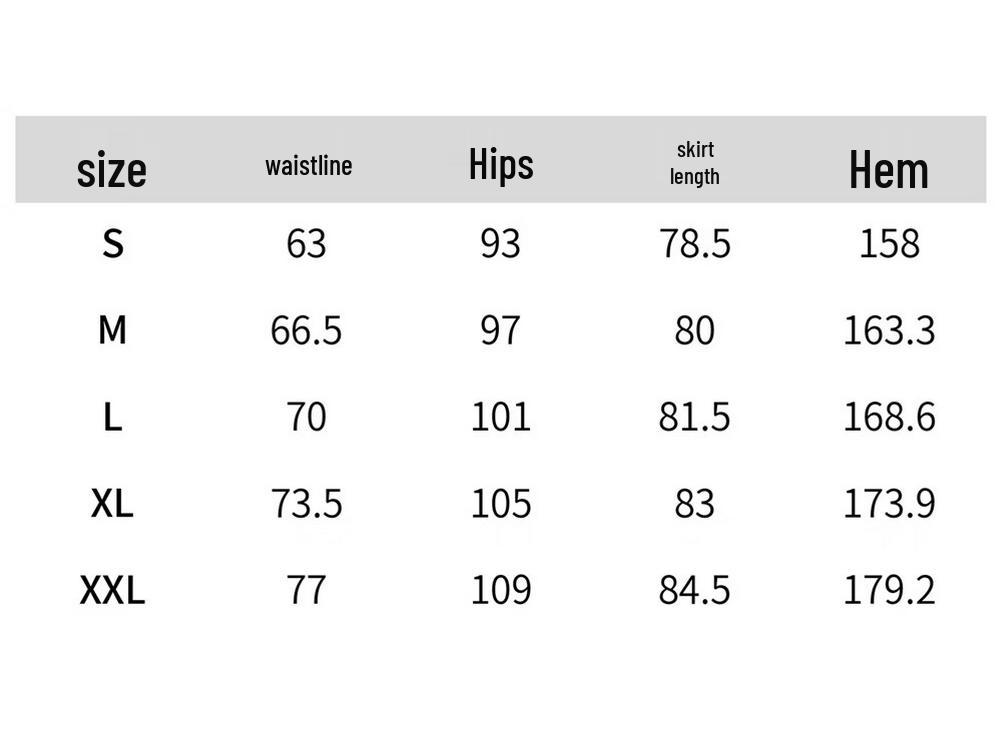The height and width of the screenshot is (752, 1002).
Task: Select waistline value 66.5
Action: pos(306,330)
